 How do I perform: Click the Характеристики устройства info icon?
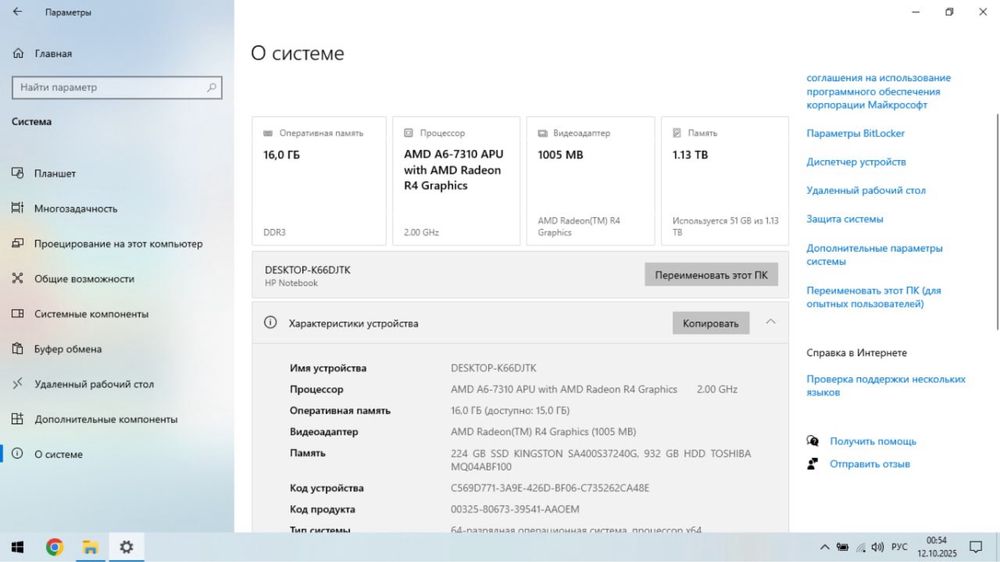point(270,323)
